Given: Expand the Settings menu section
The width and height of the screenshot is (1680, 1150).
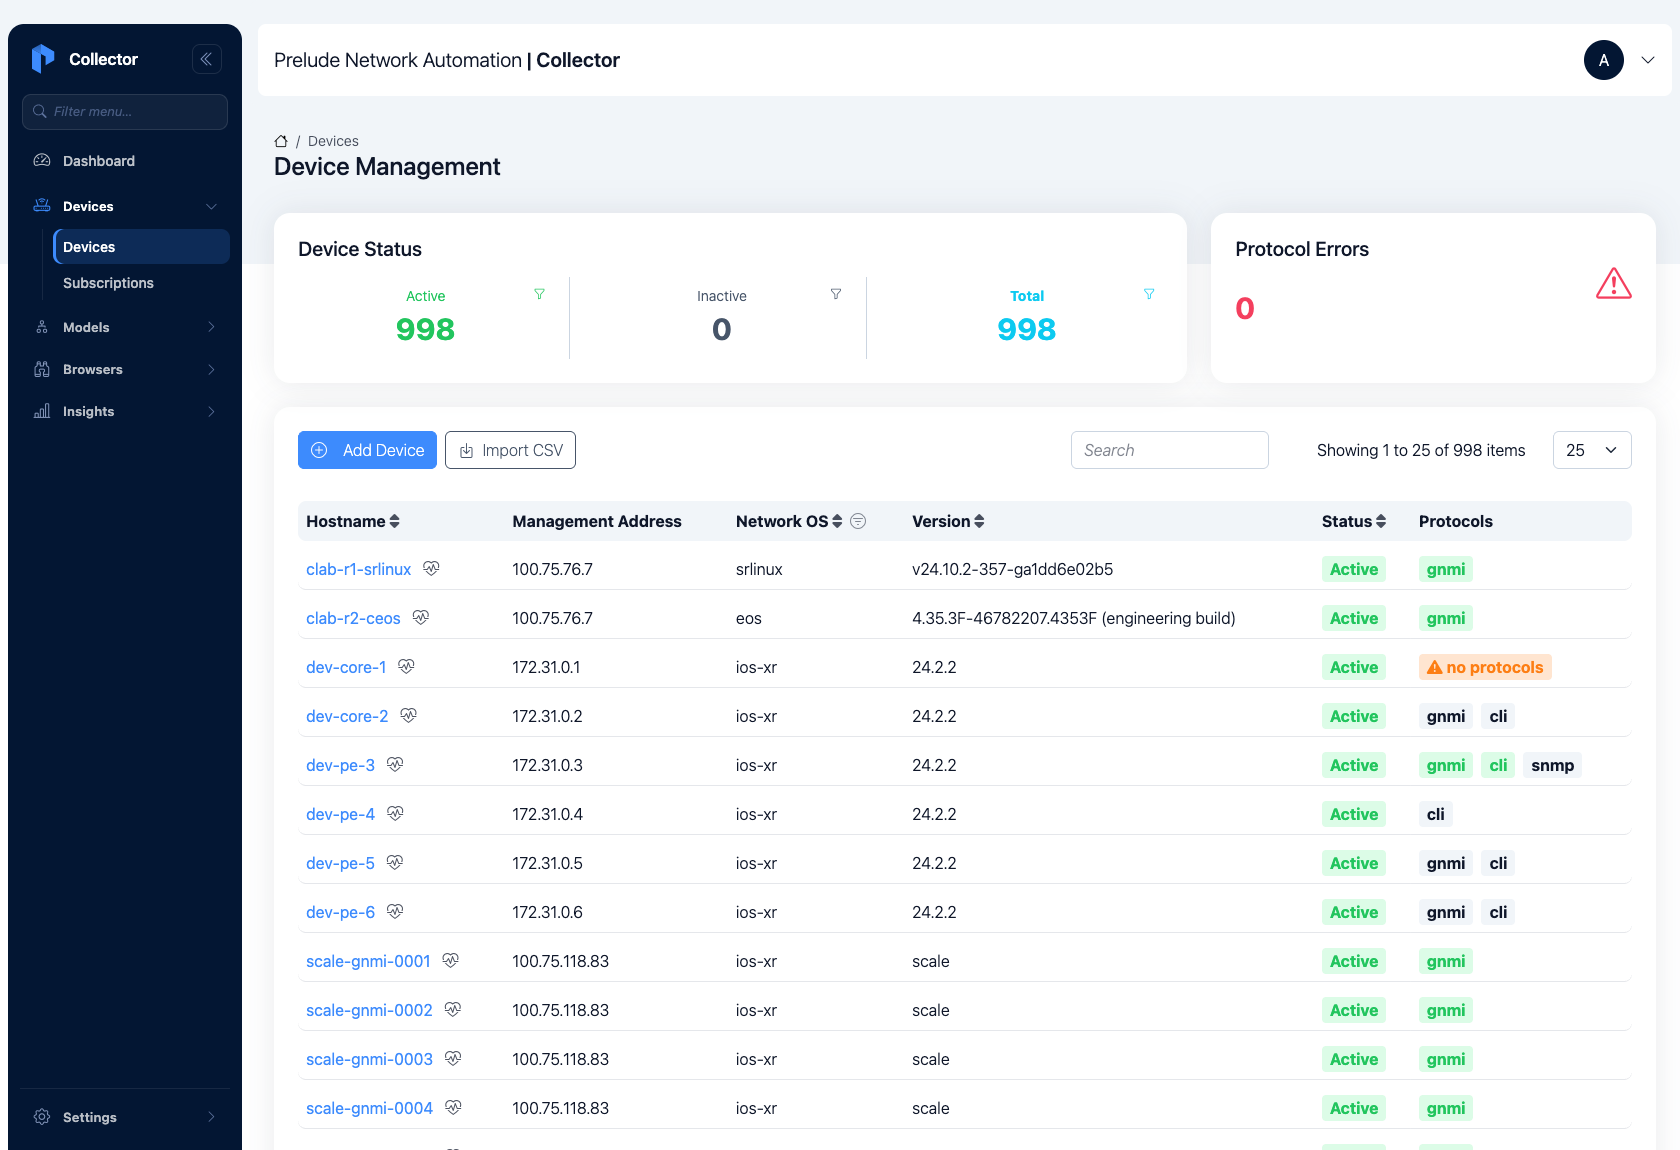Looking at the screenshot, I should (x=211, y=1117).
